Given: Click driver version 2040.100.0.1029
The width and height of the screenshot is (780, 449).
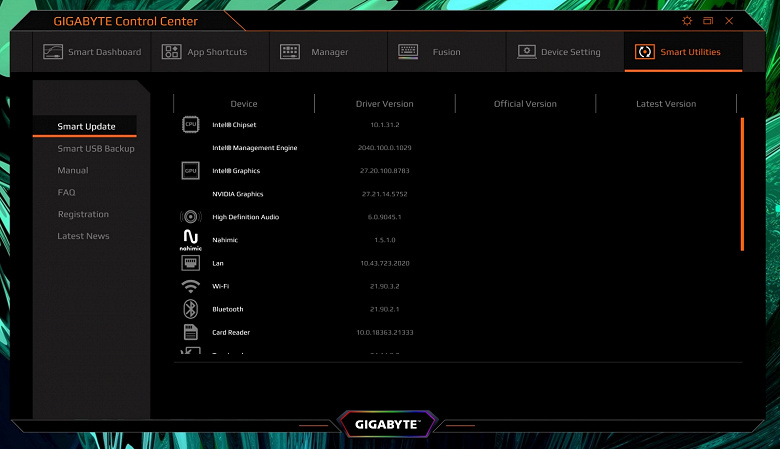Looking at the screenshot, I should pyautogui.click(x=385, y=148).
